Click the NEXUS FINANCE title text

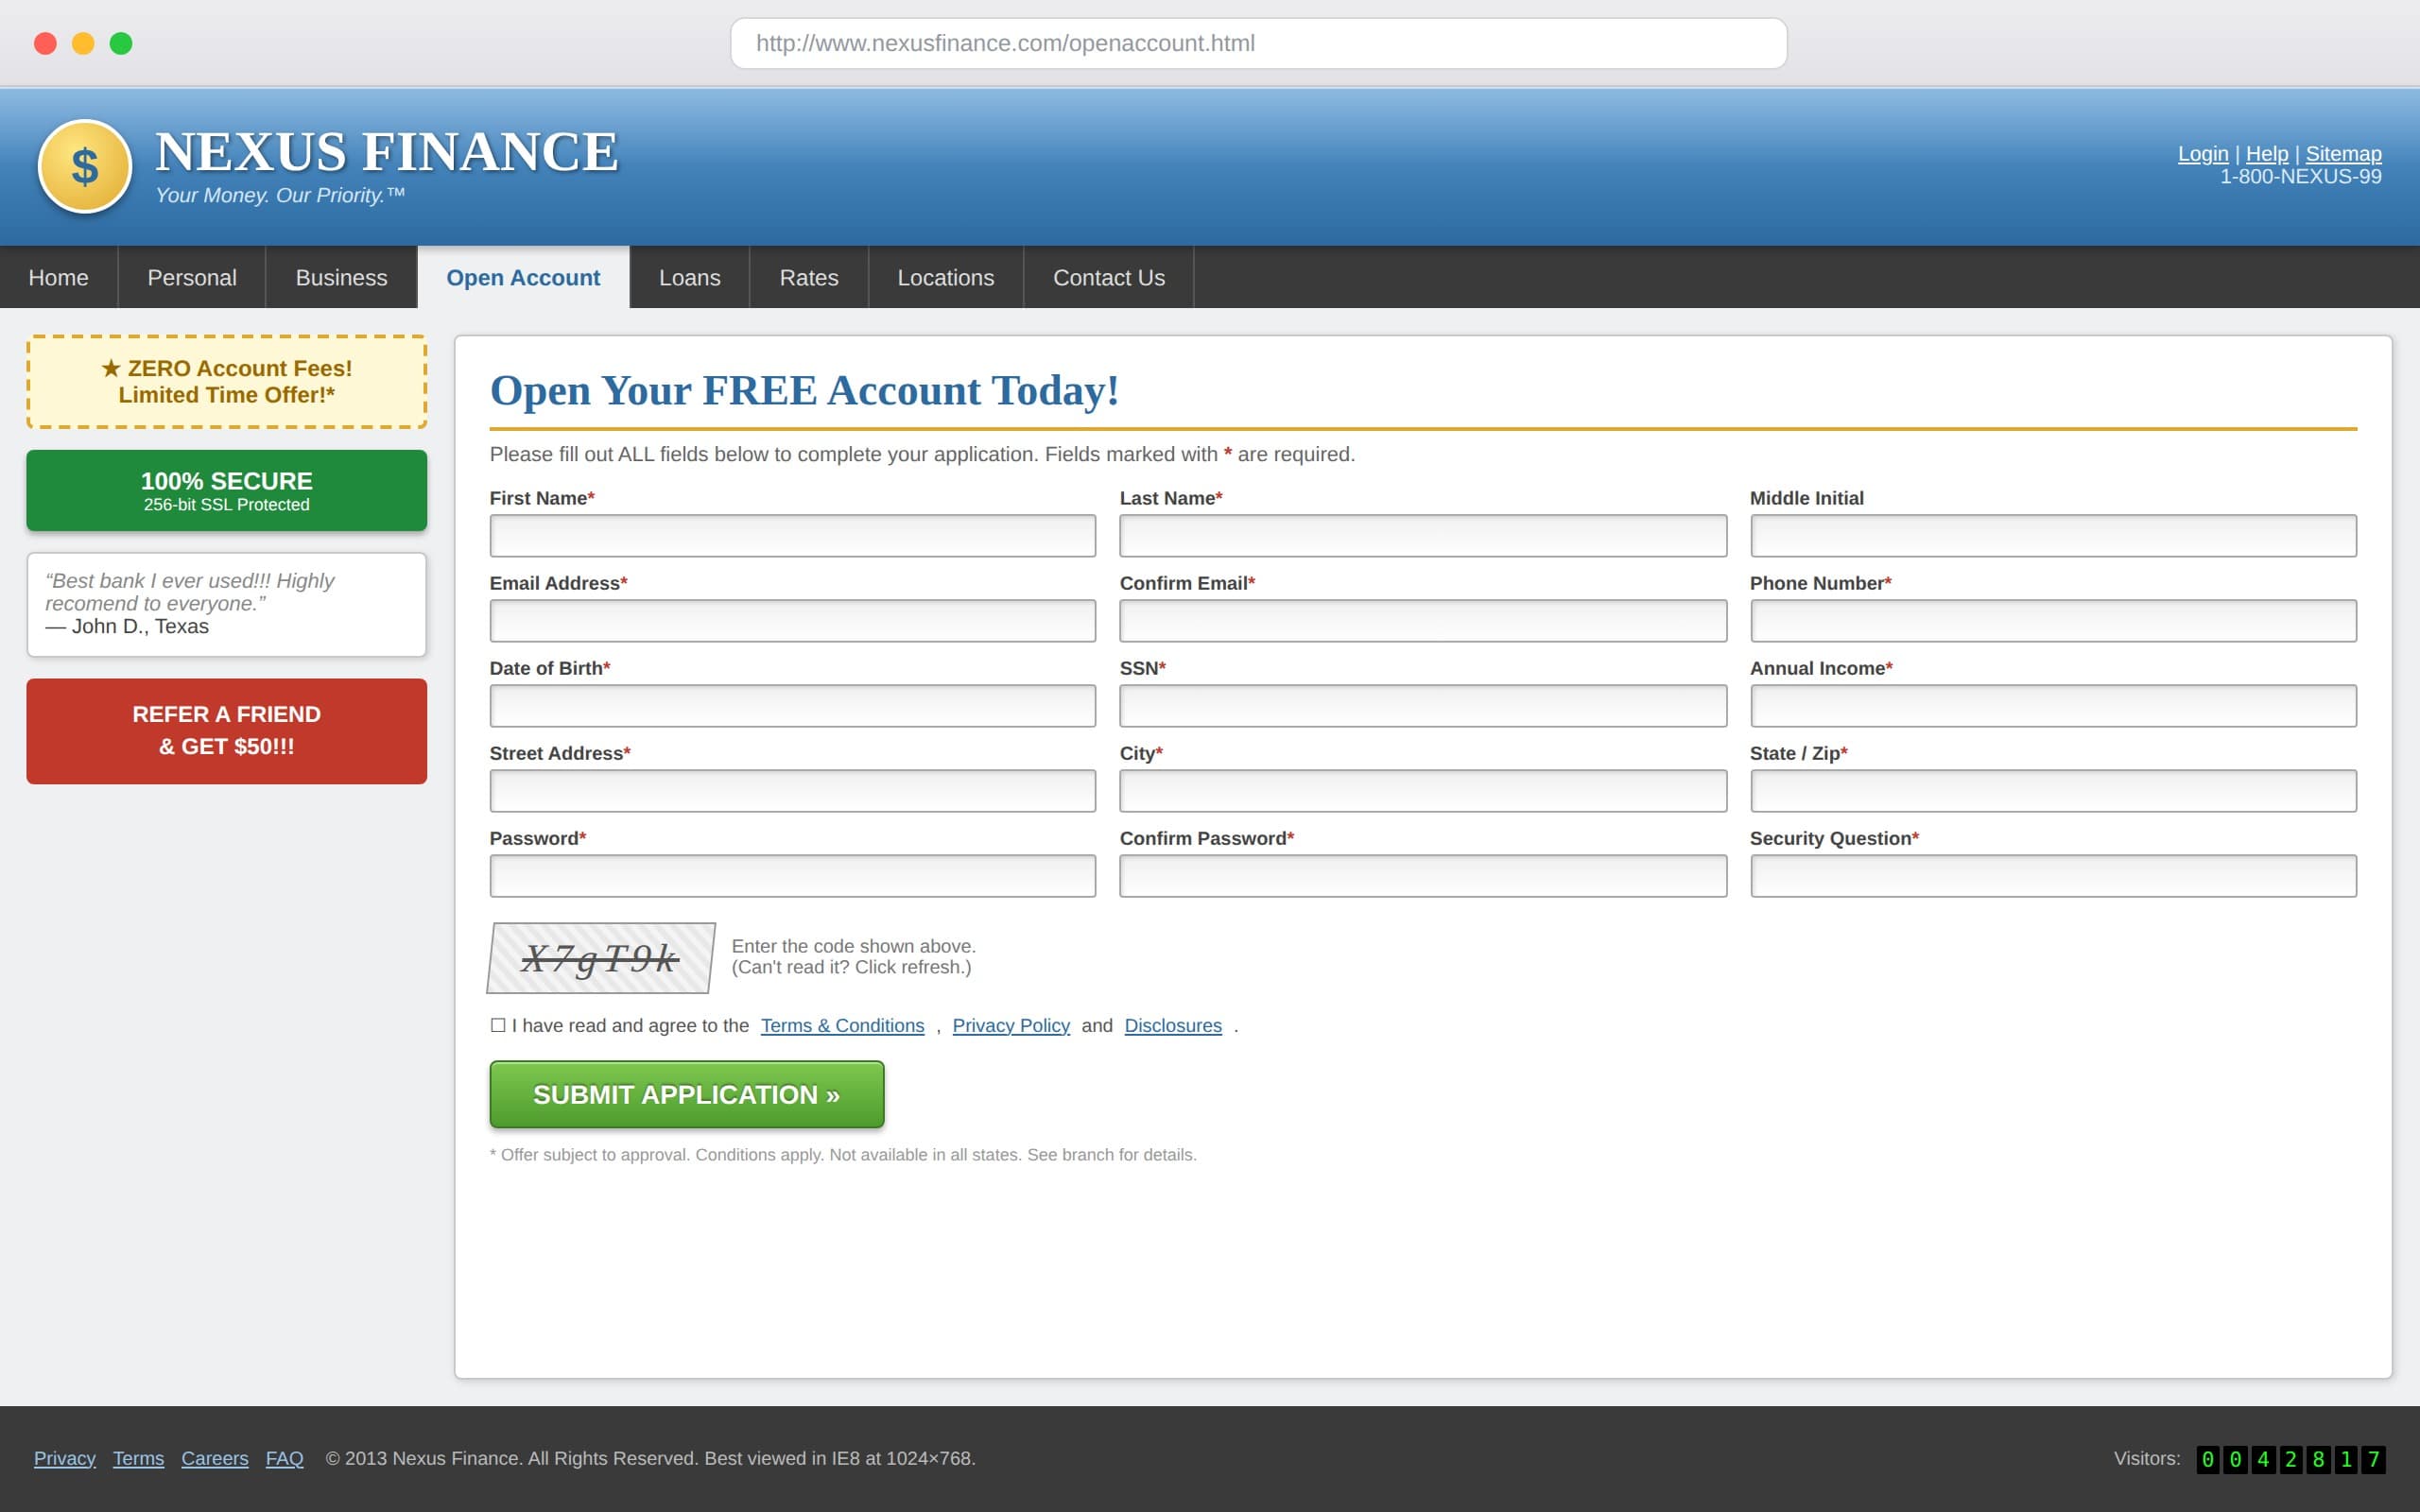(387, 152)
